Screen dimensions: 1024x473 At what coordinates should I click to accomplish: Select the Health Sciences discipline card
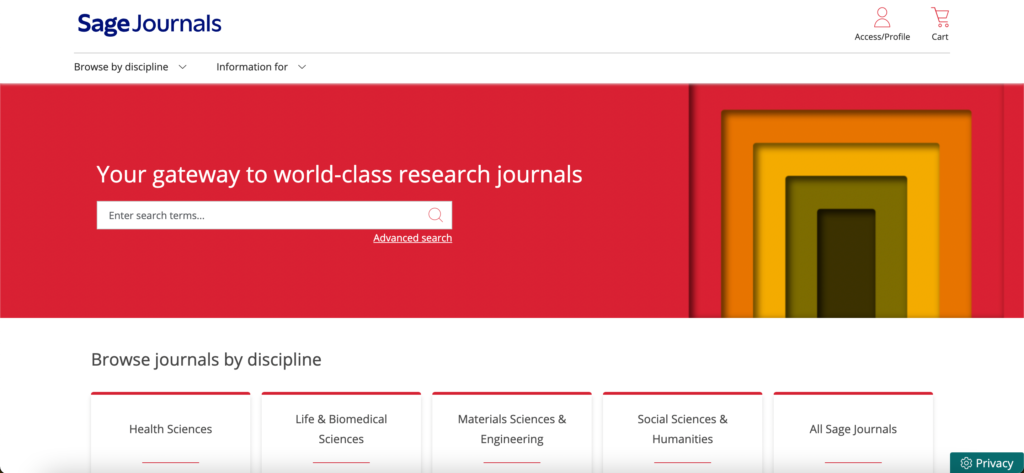point(170,430)
